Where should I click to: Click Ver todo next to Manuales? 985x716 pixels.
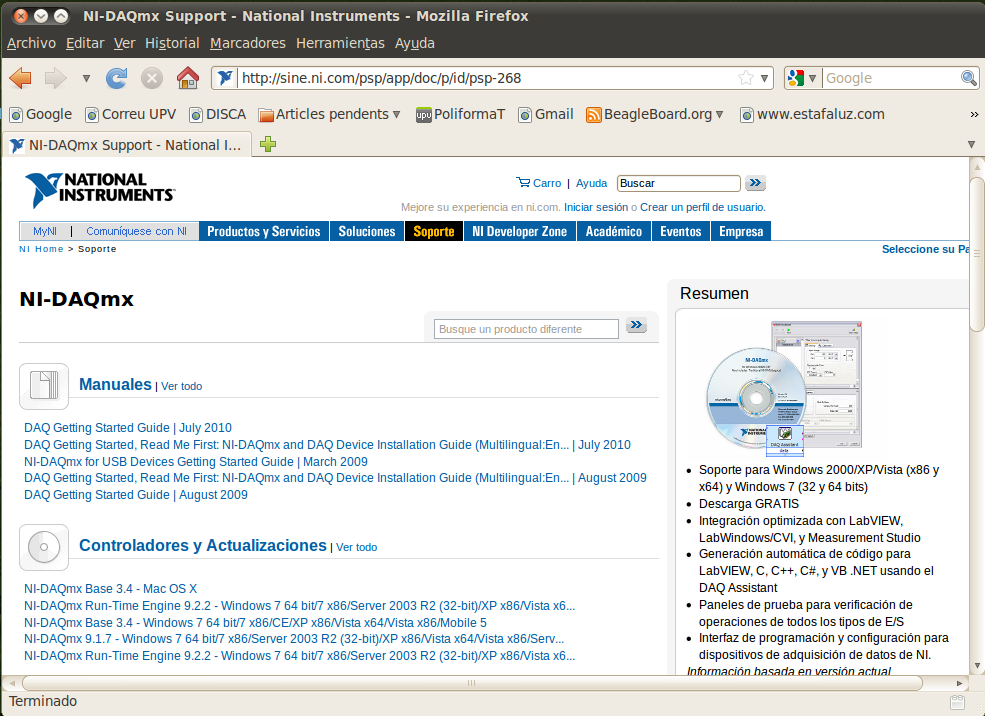[182, 386]
